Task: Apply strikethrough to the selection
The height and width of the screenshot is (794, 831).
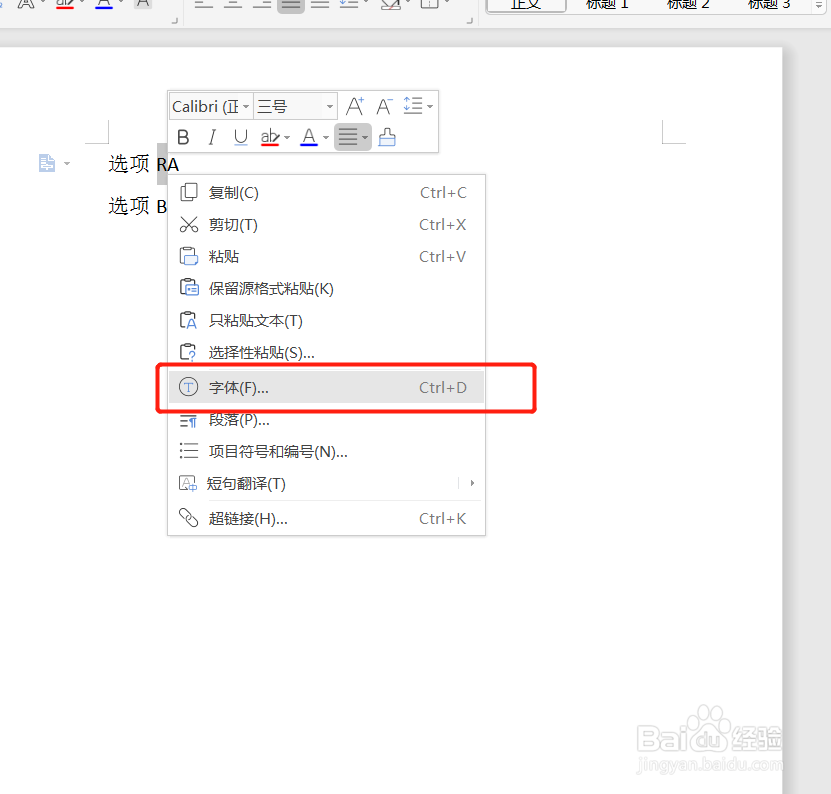Action: (x=268, y=137)
